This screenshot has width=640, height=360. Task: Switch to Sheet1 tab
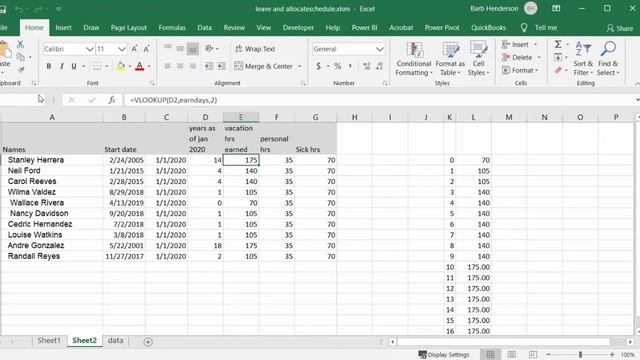[x=49, y=340]
